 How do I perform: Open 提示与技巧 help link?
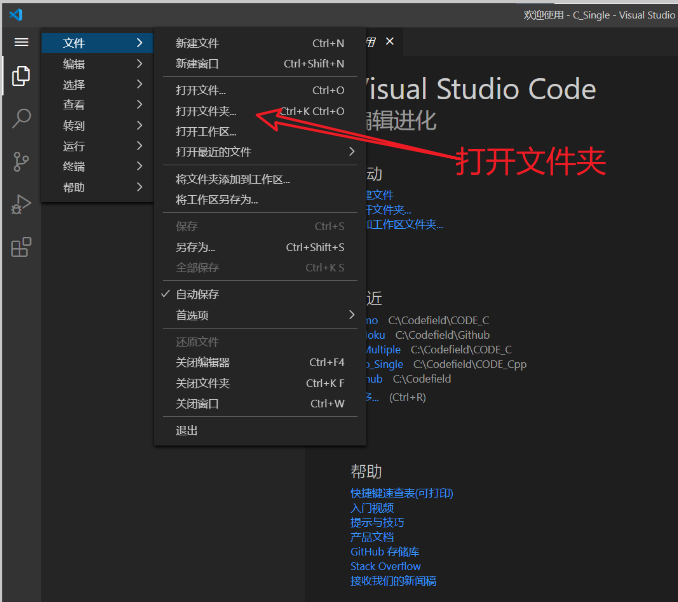(377, 522)
